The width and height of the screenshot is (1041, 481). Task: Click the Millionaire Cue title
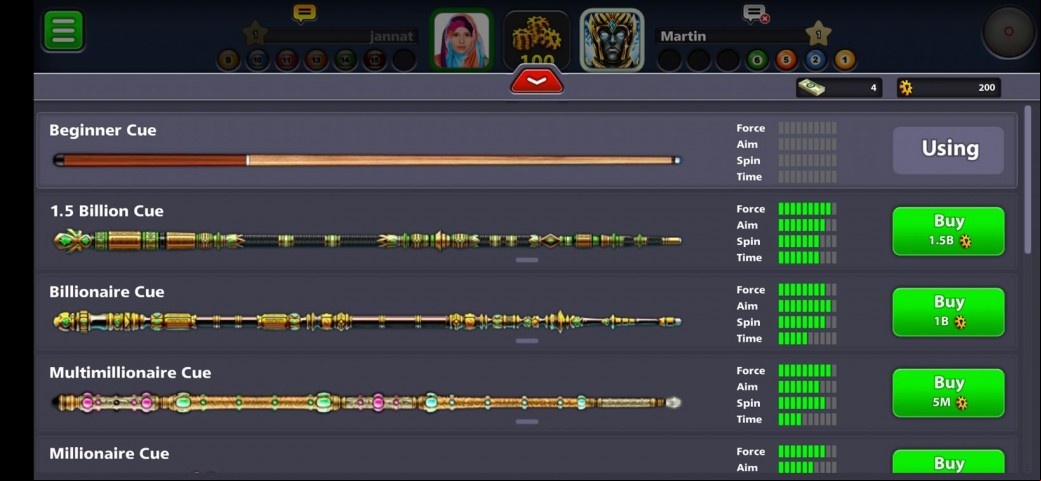(x=109, y=454)
